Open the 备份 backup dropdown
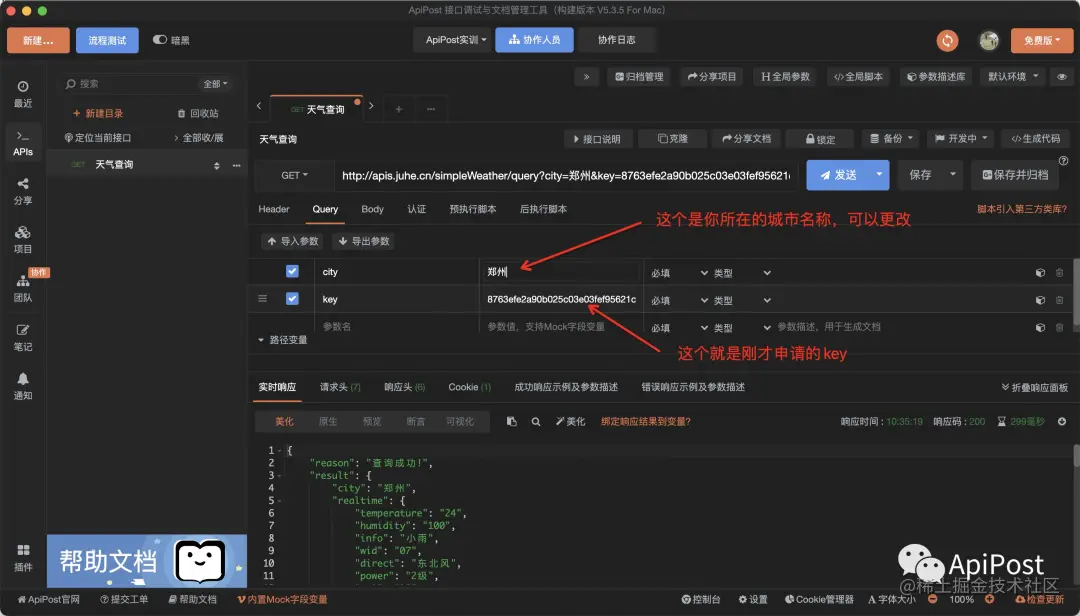The image size is (1080, 616). pos(891,138)
